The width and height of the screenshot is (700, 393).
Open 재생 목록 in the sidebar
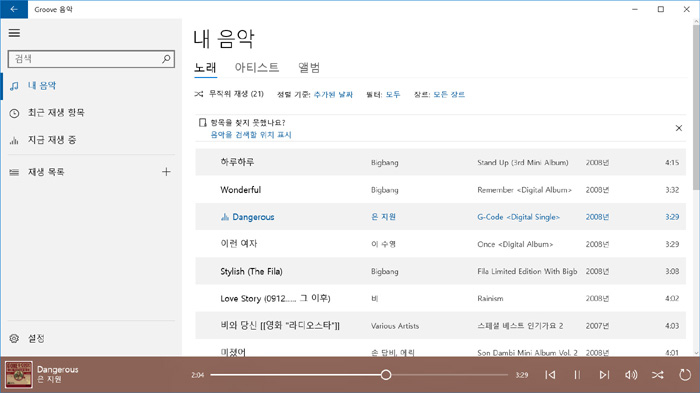click(46, 171)
